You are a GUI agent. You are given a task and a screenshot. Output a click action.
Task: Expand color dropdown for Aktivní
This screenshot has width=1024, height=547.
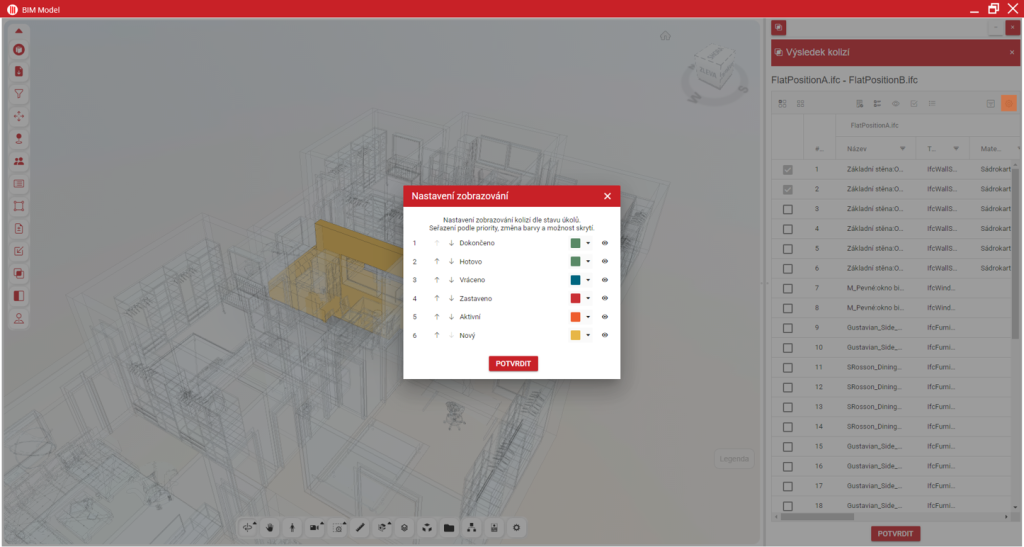click(x=589, y=317)
